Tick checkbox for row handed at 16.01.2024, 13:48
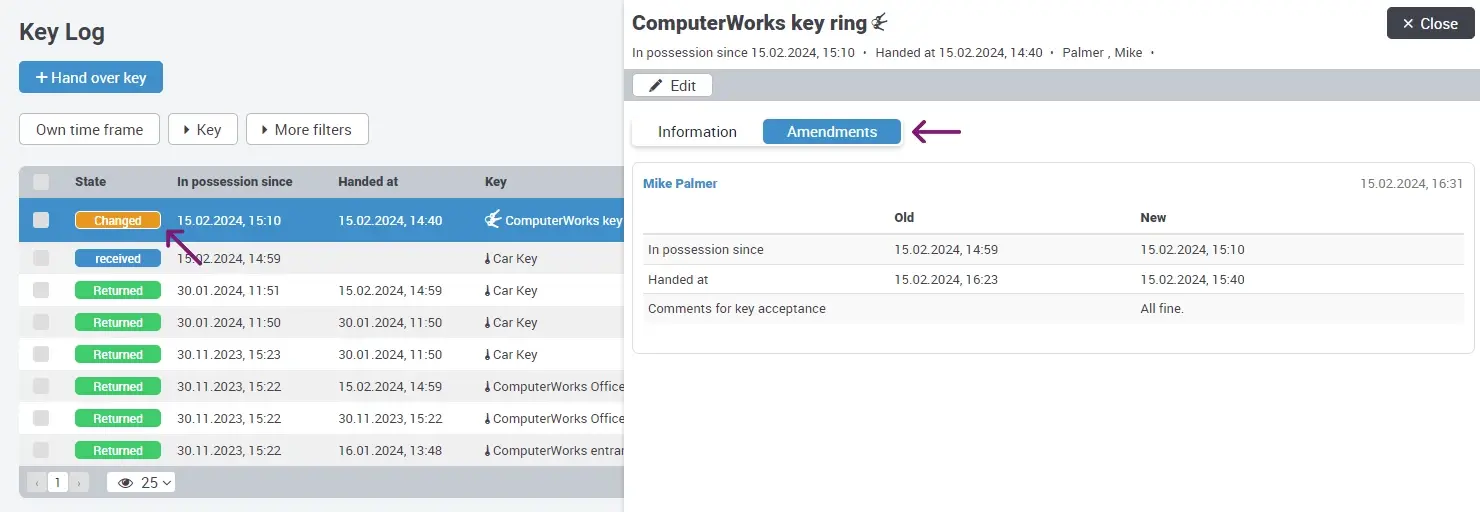Image resolution: width=1480 pixels, height=512 pixels. click(41, 450)
